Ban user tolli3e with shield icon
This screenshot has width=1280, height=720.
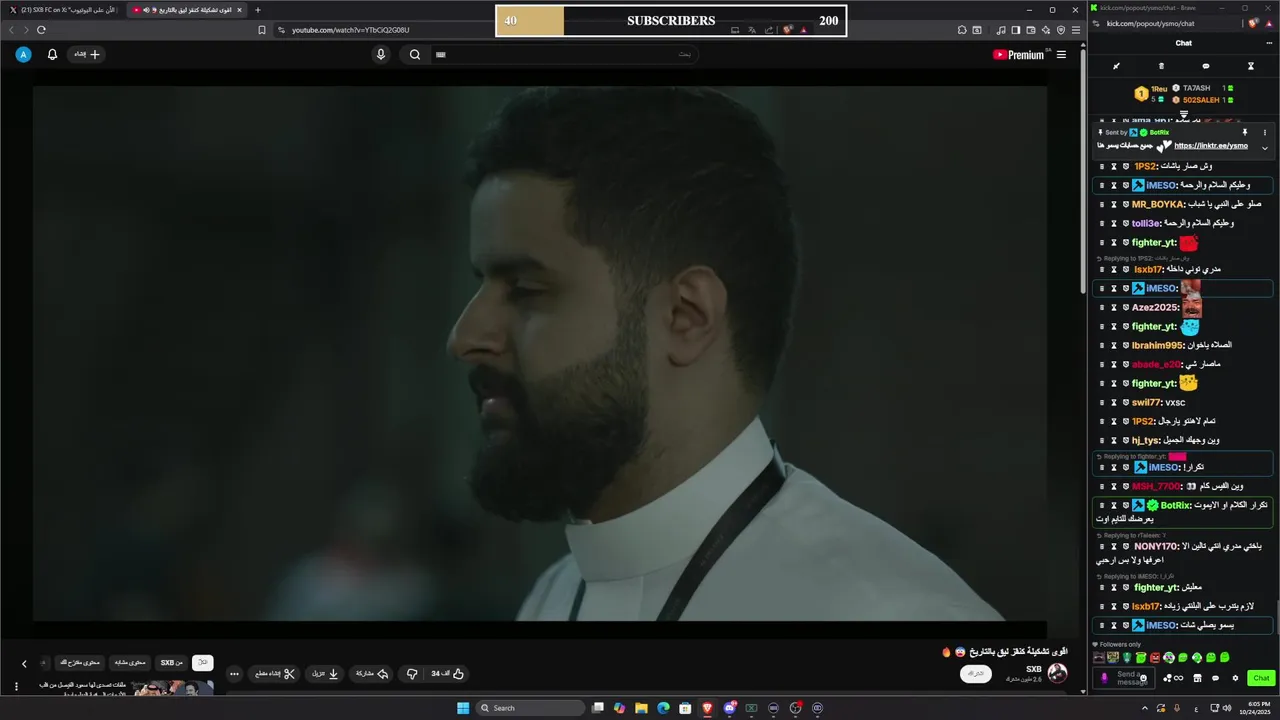tap(1125, 223)
